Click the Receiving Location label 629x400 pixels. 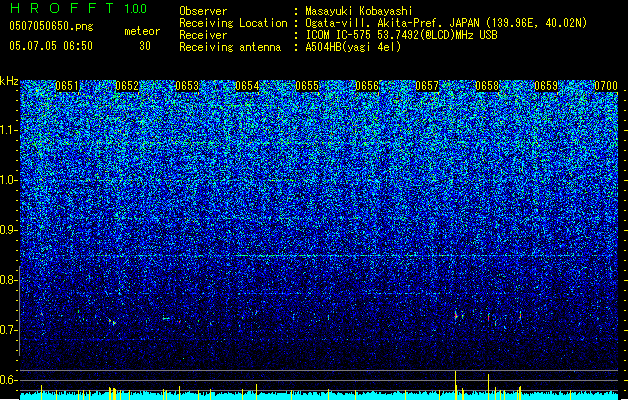(233, 23)
